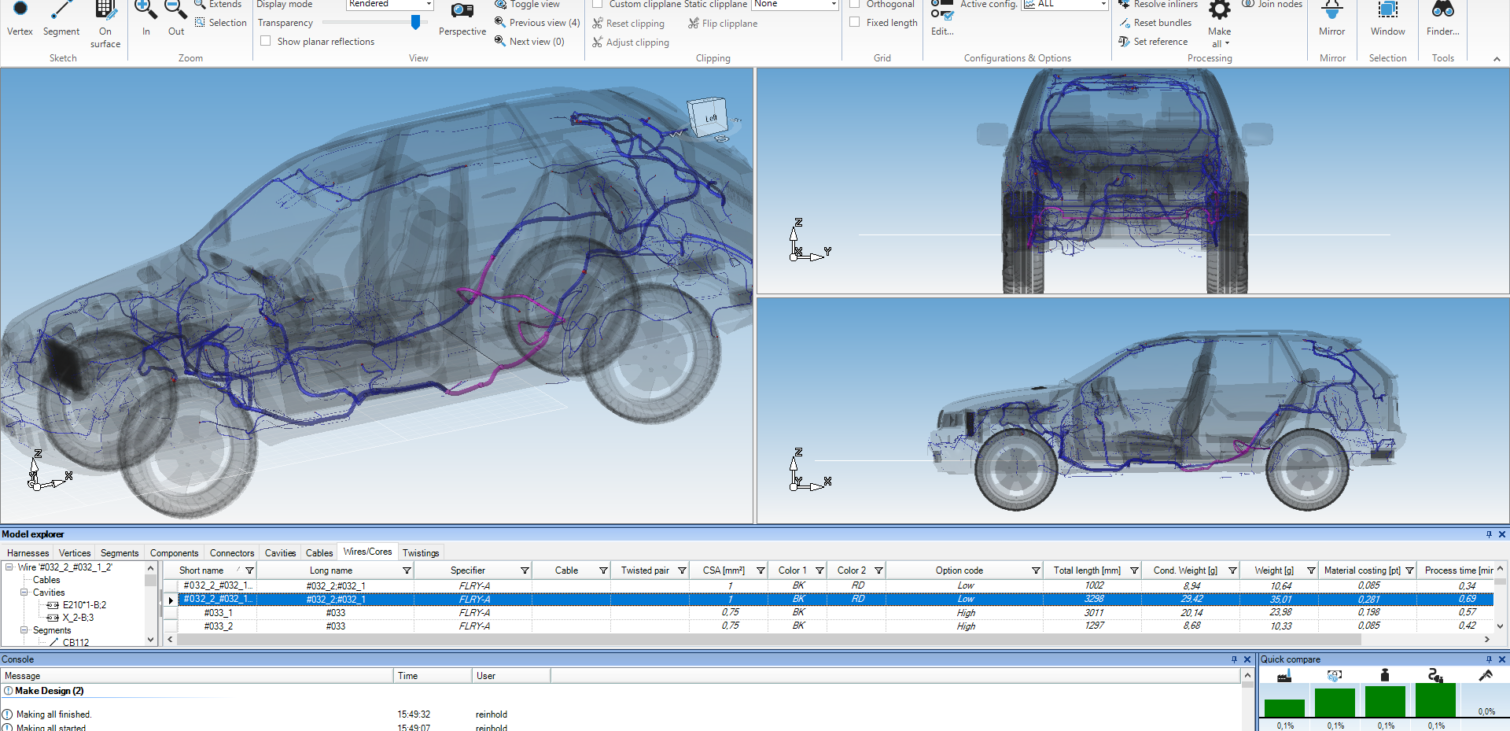Select the Vertex sketch tool
Viewport: 1510px width, 731px height.
pyautogui.click(x=20, y=12)
